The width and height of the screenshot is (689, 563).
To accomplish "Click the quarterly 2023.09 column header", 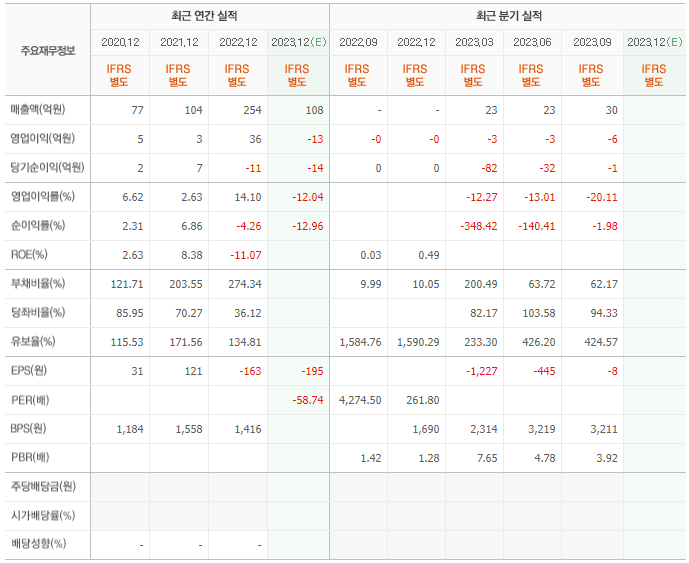I will tap(592, 42).
